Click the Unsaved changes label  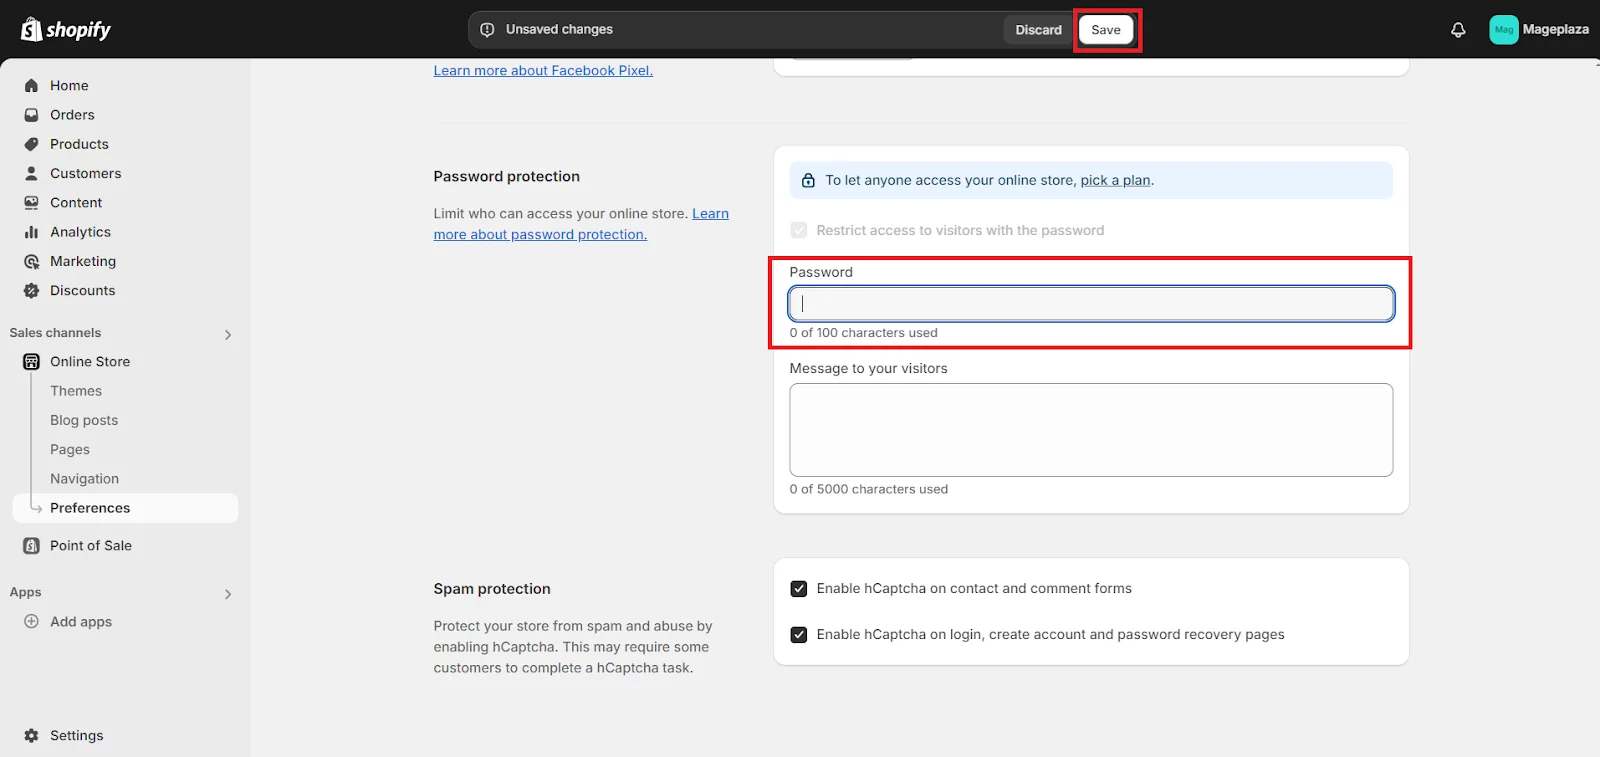pos(559,30)
